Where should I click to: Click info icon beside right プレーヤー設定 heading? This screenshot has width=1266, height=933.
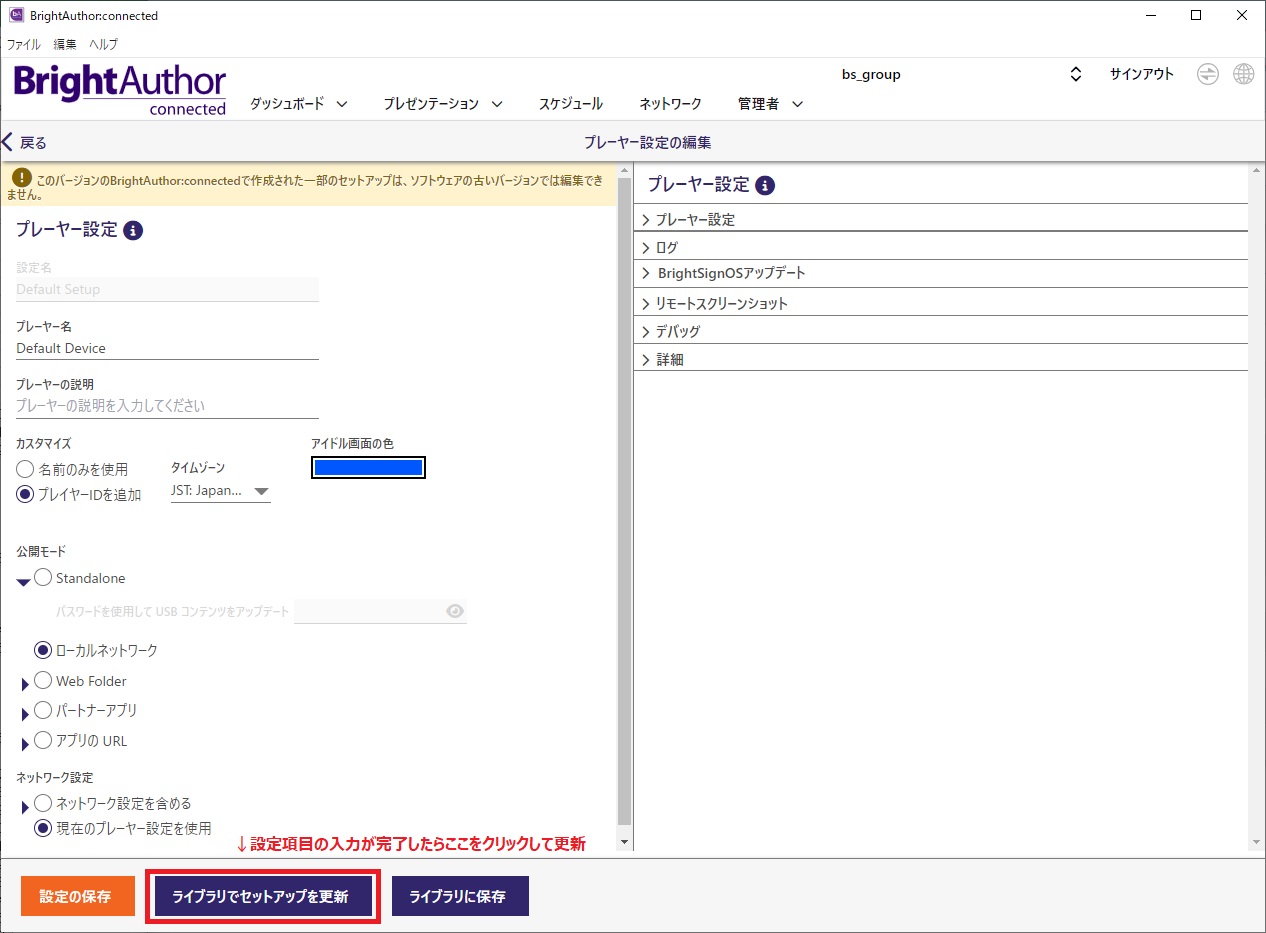coord(765,185)
